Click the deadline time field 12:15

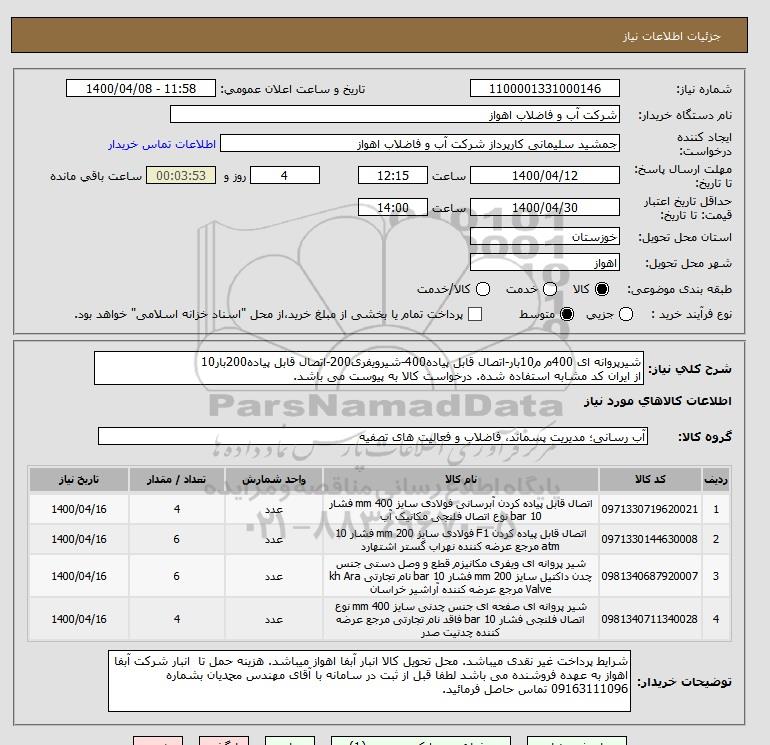tap(393, 175)
